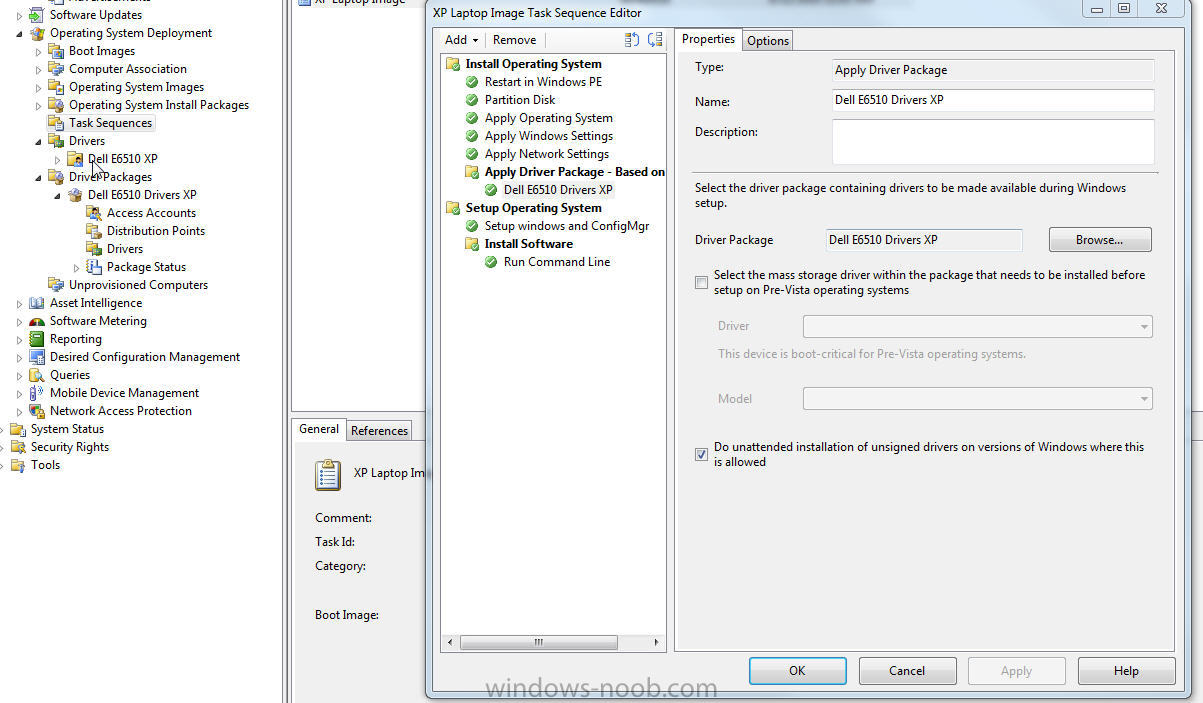Click the Name field containing Dell E6510 Drivers XP
This screenshot has height=703, width=1203.
pyautogui.click(x=993, y=100)
